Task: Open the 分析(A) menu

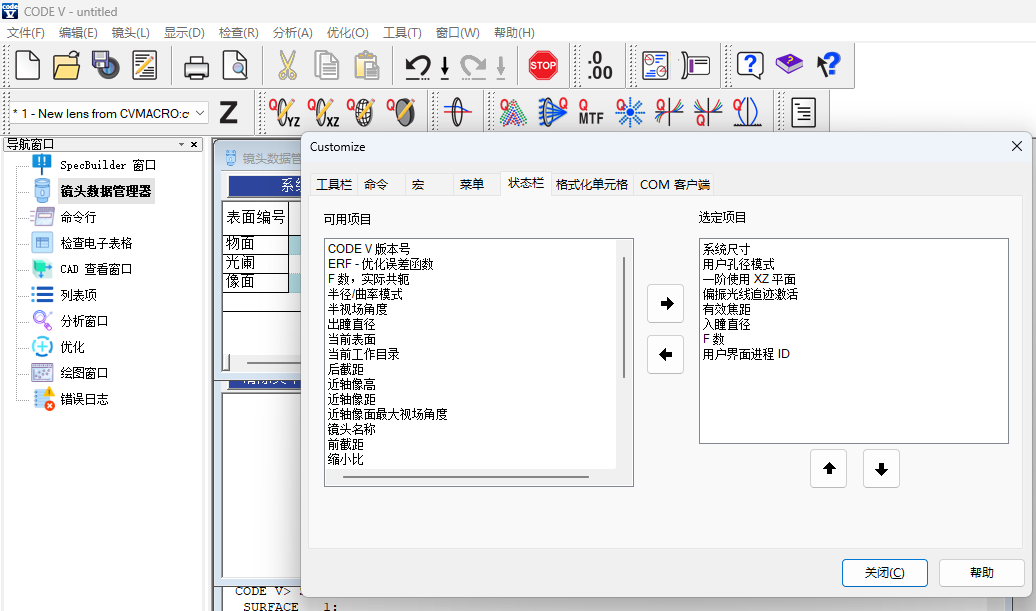Action: (292, 33)
